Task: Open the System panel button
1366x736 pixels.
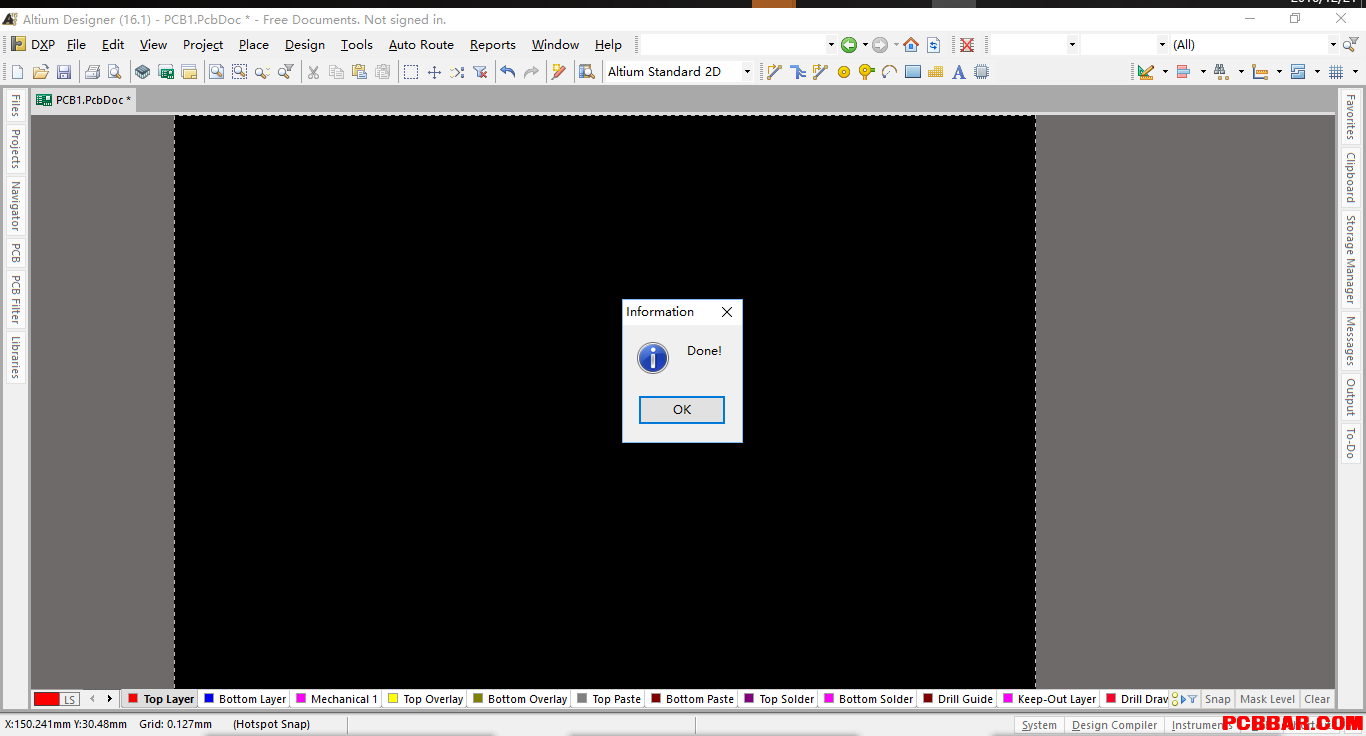Action: 1039,725
